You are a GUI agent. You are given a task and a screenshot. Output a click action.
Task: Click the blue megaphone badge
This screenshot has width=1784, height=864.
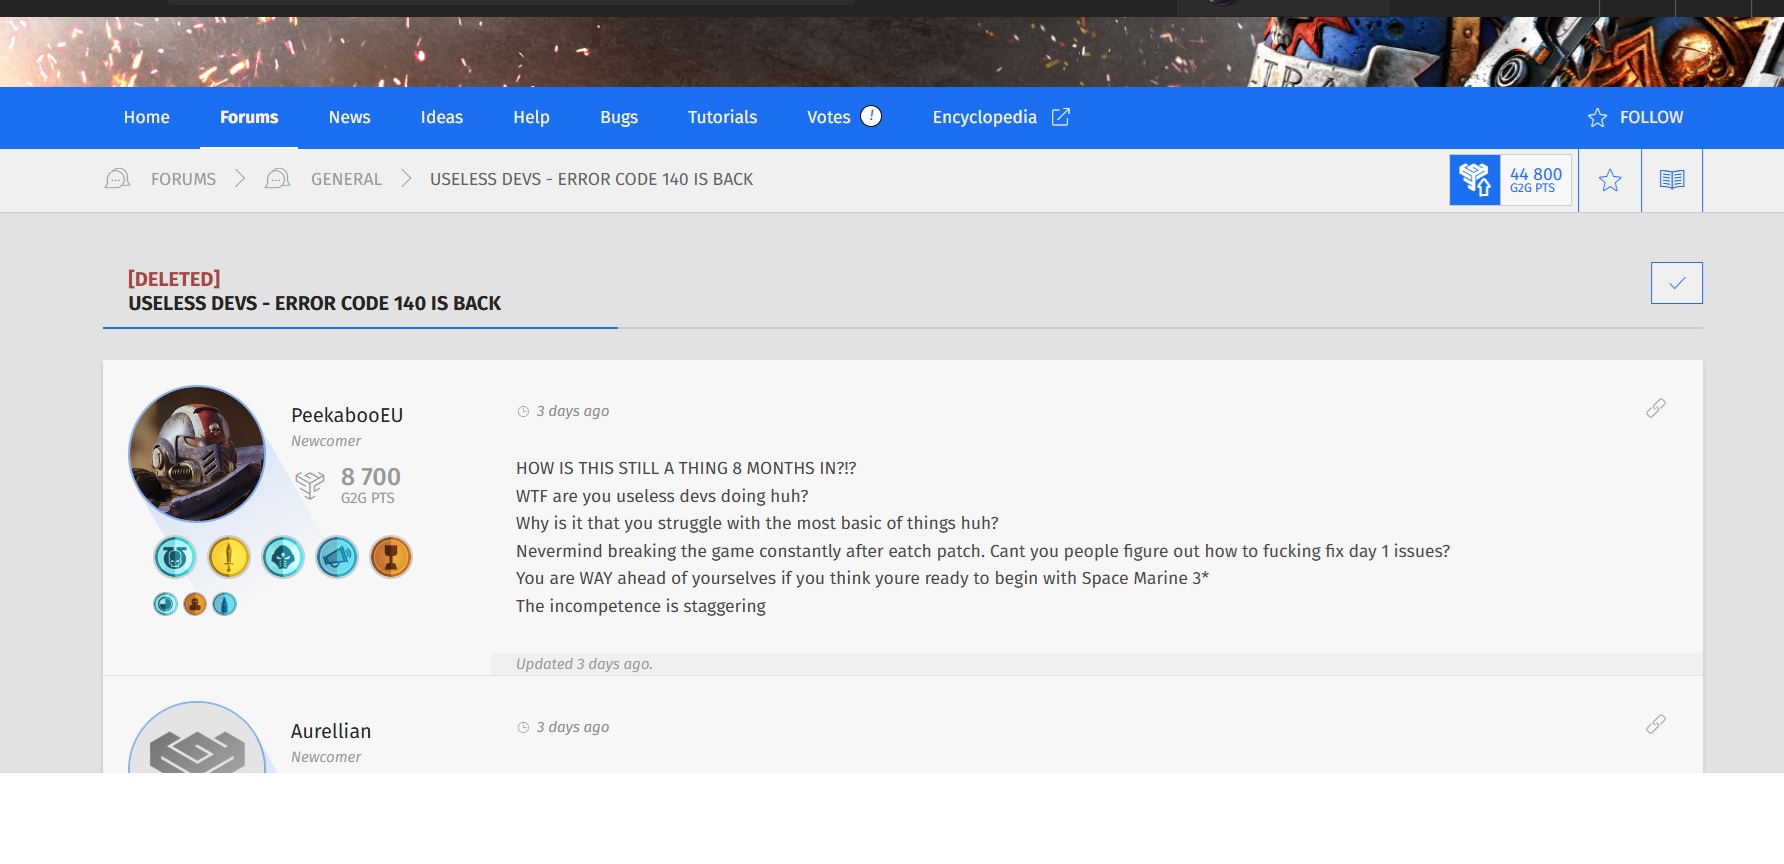337,557
